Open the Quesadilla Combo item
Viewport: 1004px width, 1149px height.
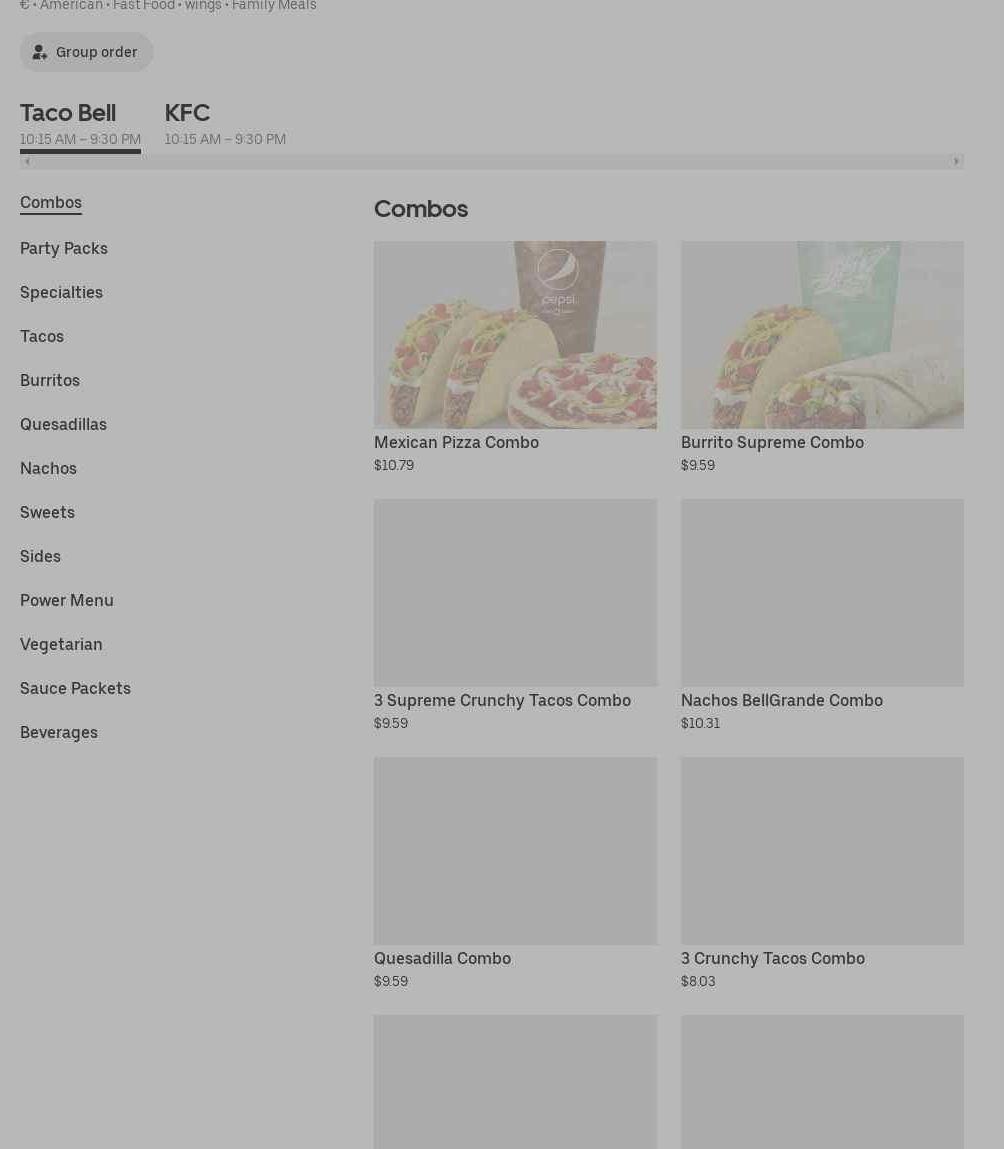(442, 958)
